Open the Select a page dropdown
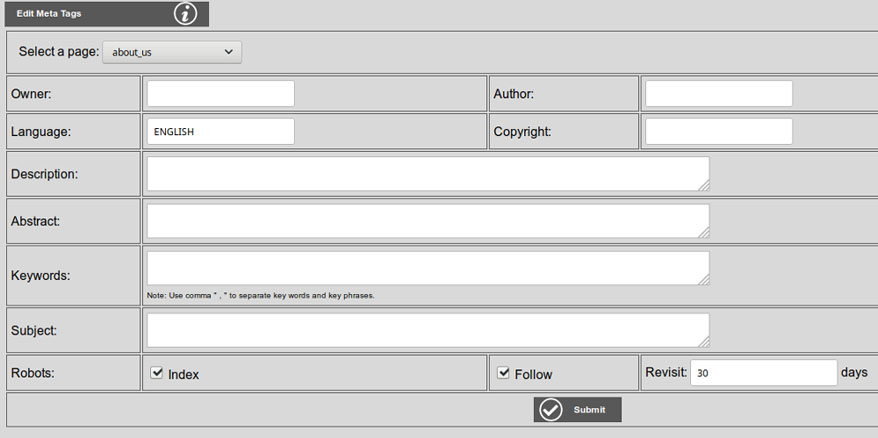This screenshot has height=438, width=878. pyautogui.click(x=172, y=52)
